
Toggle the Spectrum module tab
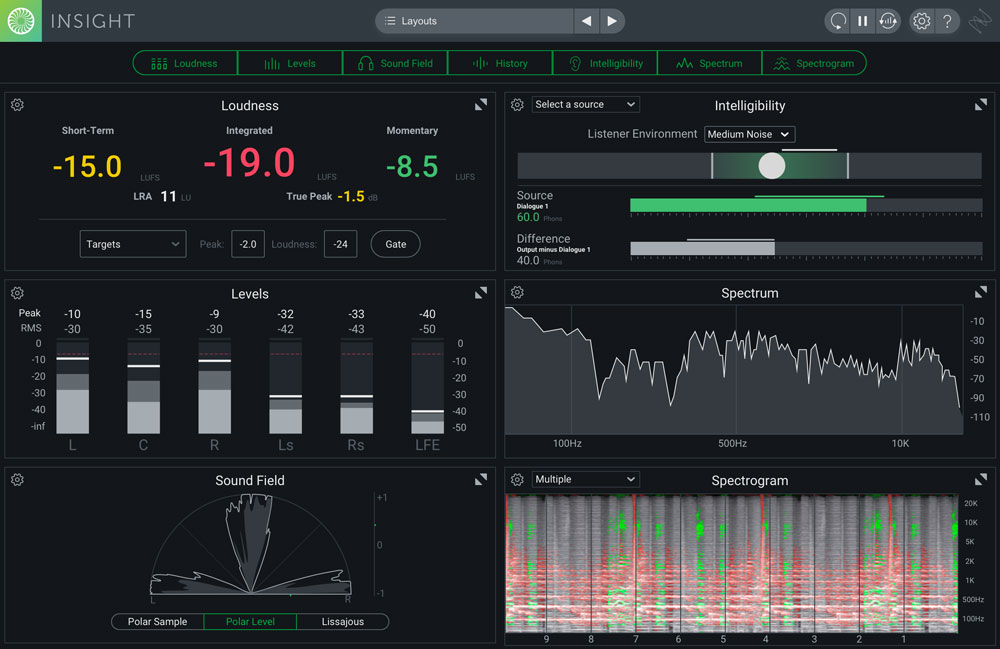(x=710, y=63)
